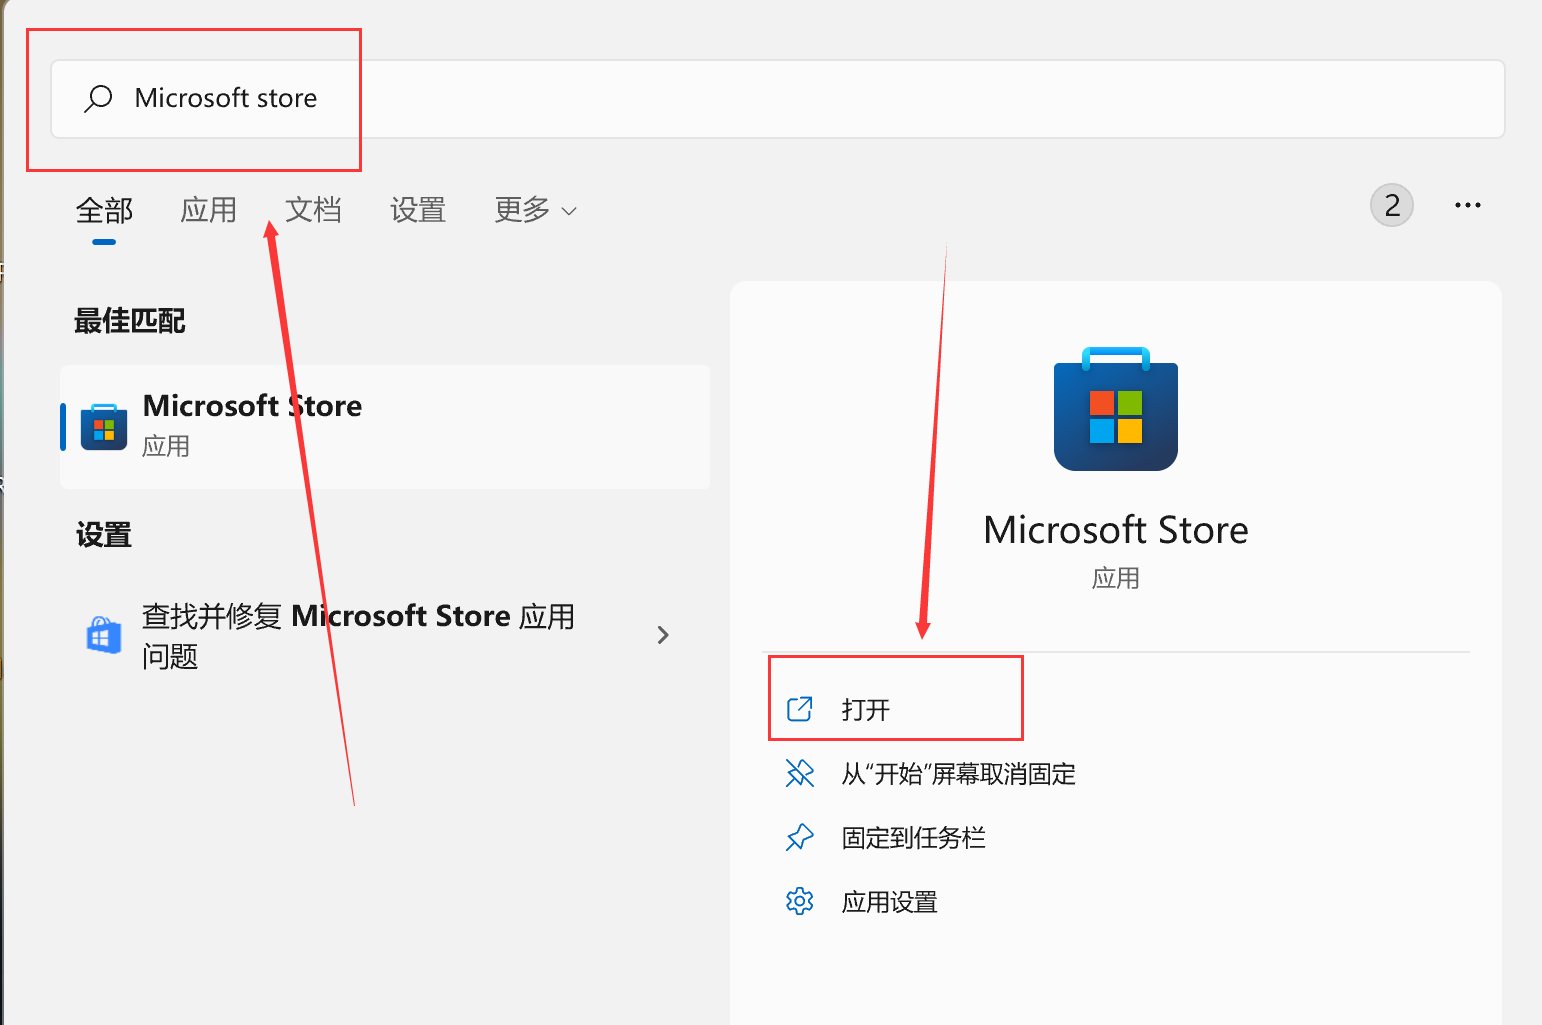Click the external-link icon beside 打开
This screenshot has height=1025, width=1542.
click(800, 707)
